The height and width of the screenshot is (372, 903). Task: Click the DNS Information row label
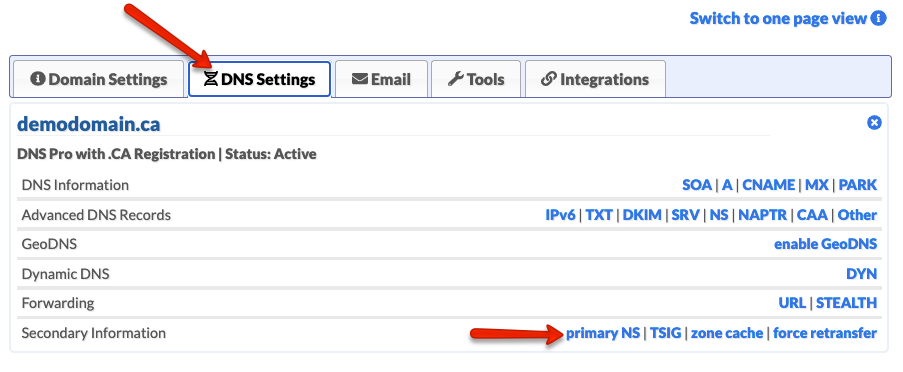[x=75, y=185]
